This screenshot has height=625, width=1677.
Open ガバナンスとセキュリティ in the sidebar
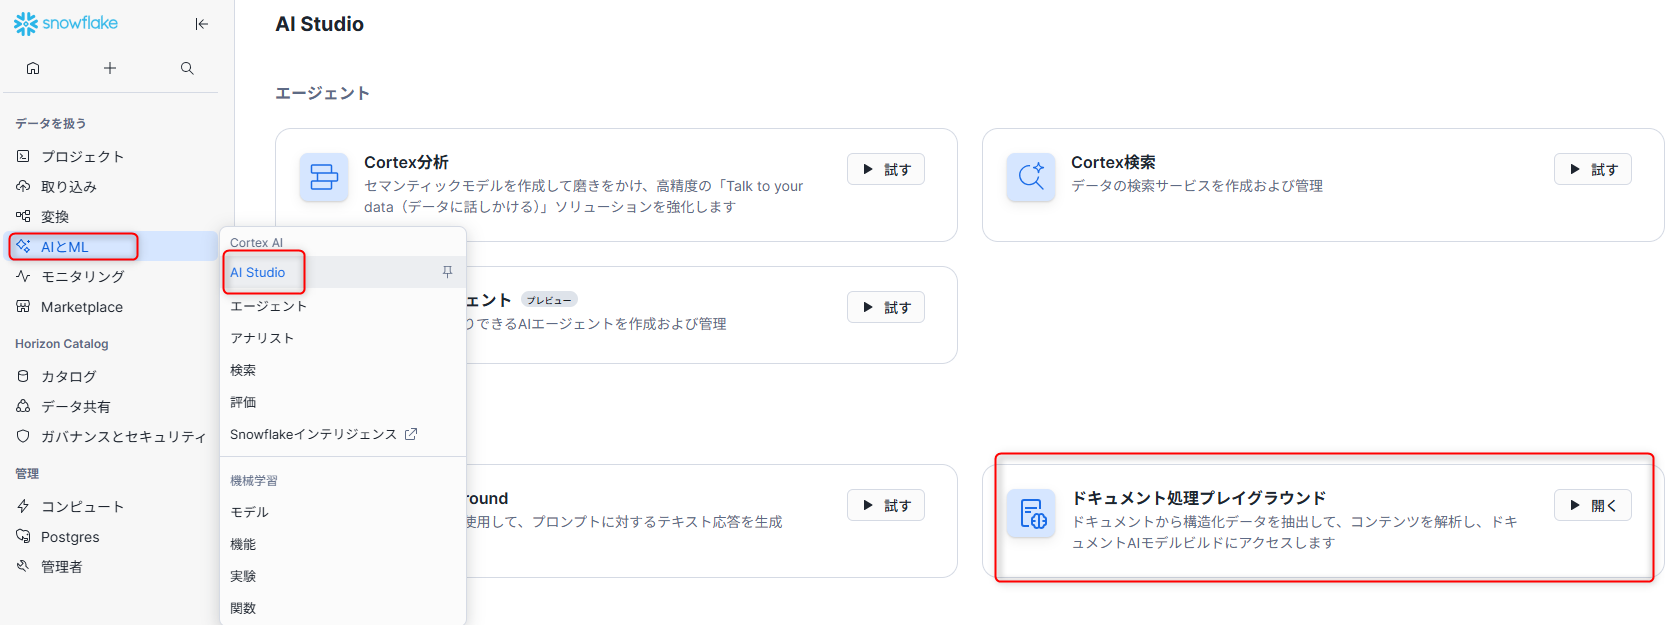[x=111, y=436]
